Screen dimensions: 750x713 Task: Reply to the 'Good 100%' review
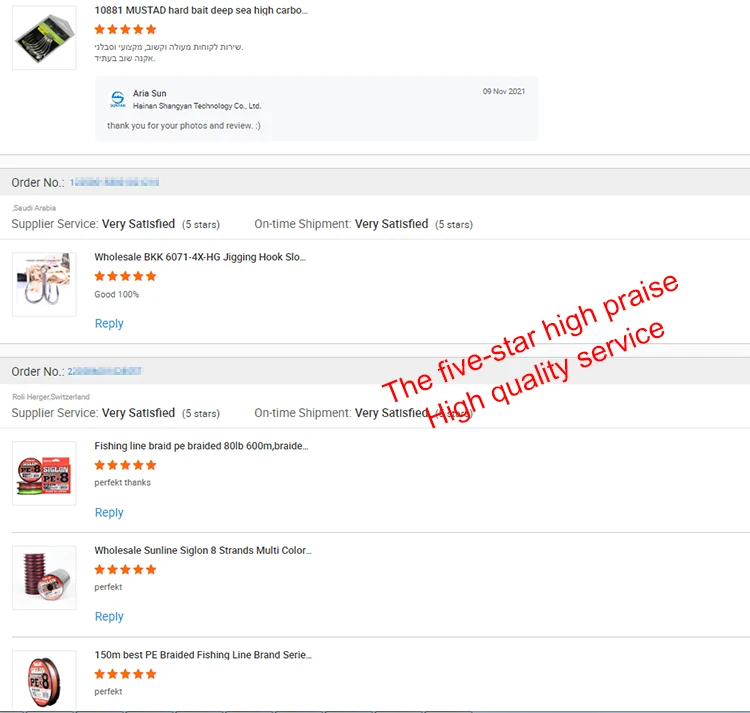(109, 324)
